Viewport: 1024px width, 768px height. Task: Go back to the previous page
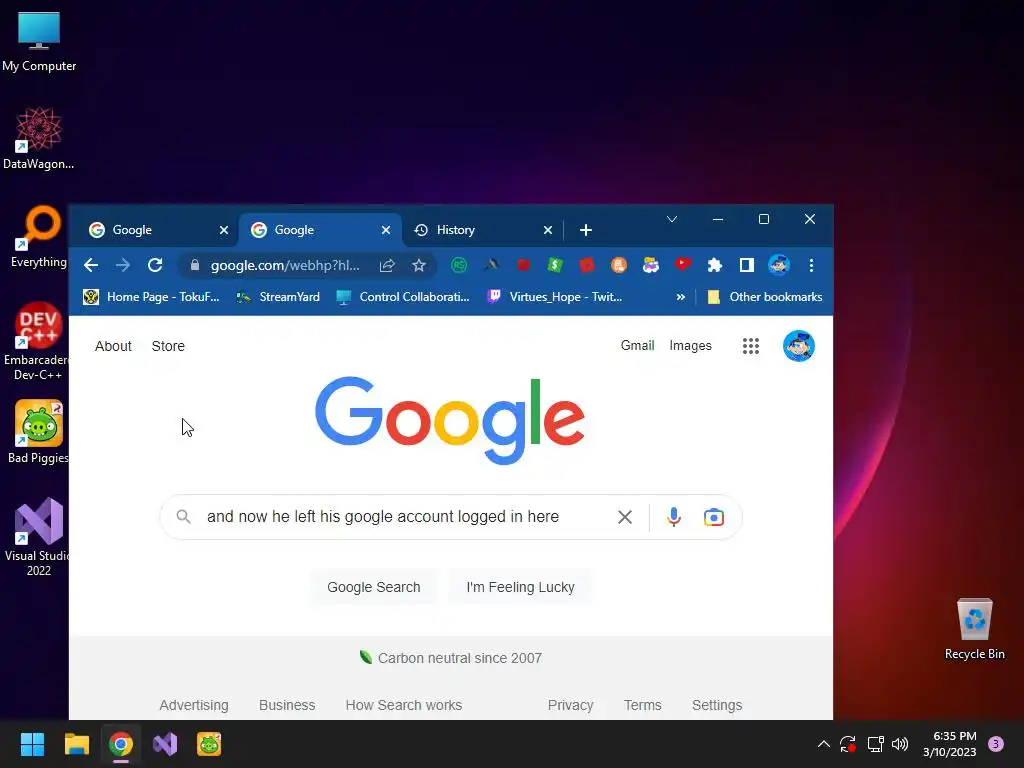point(91,265)
